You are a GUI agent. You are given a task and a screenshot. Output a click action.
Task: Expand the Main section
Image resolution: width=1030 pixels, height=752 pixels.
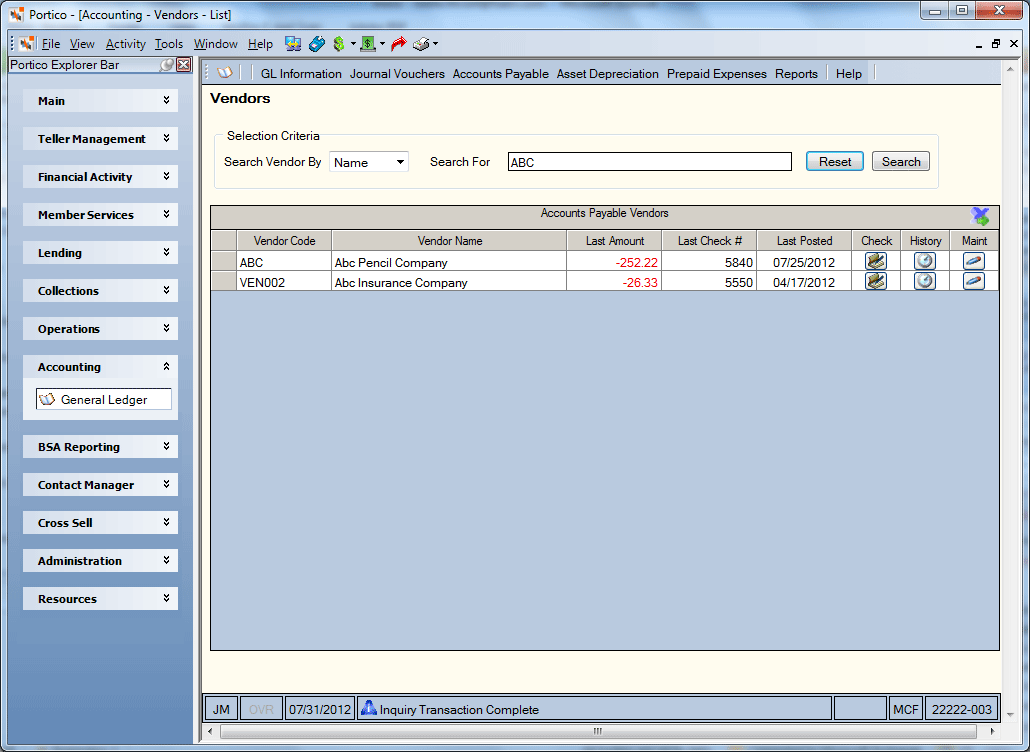coord(101,100)
